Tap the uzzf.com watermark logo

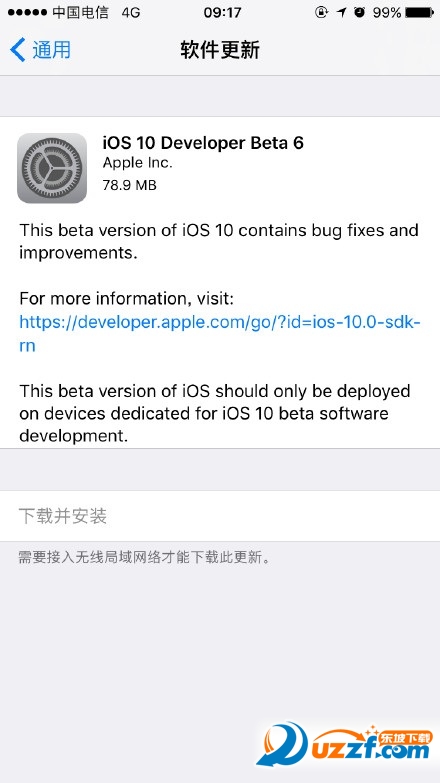pos(345,744)
